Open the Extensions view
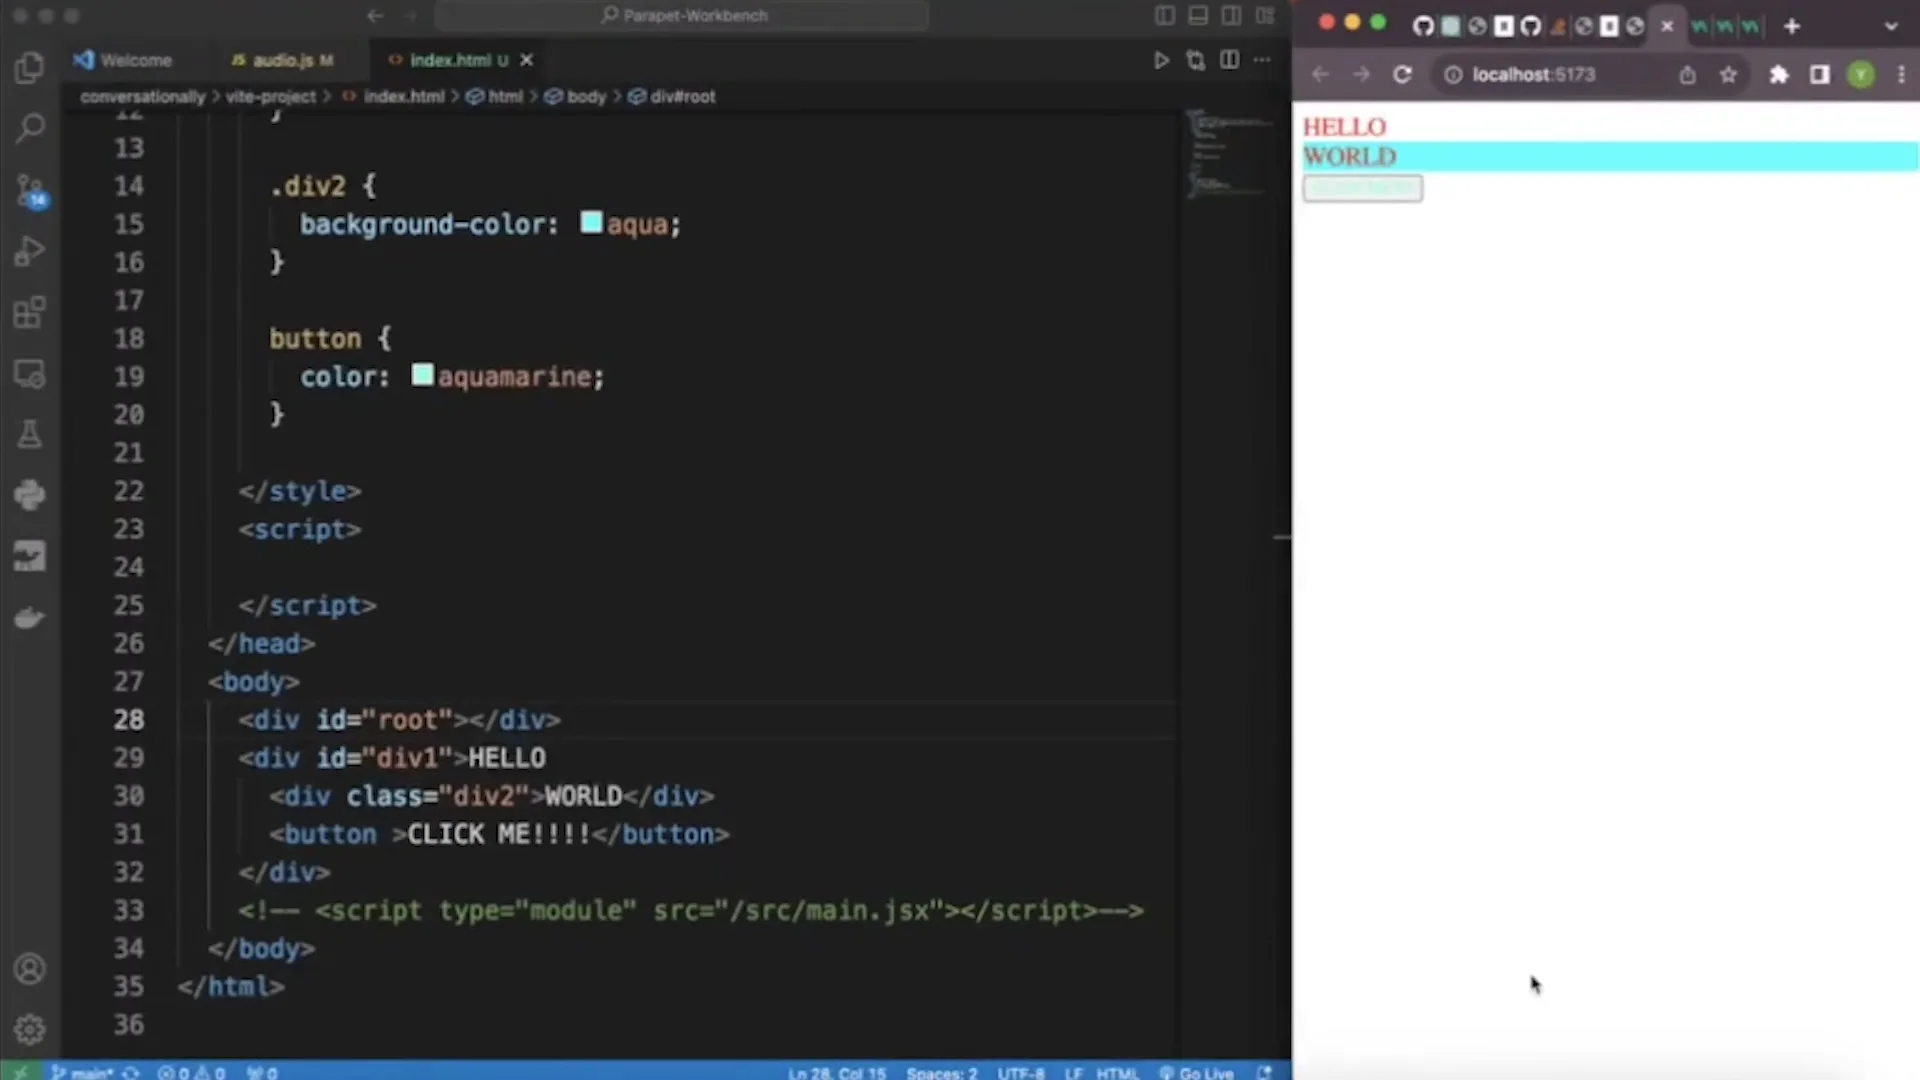 (29, 313)
